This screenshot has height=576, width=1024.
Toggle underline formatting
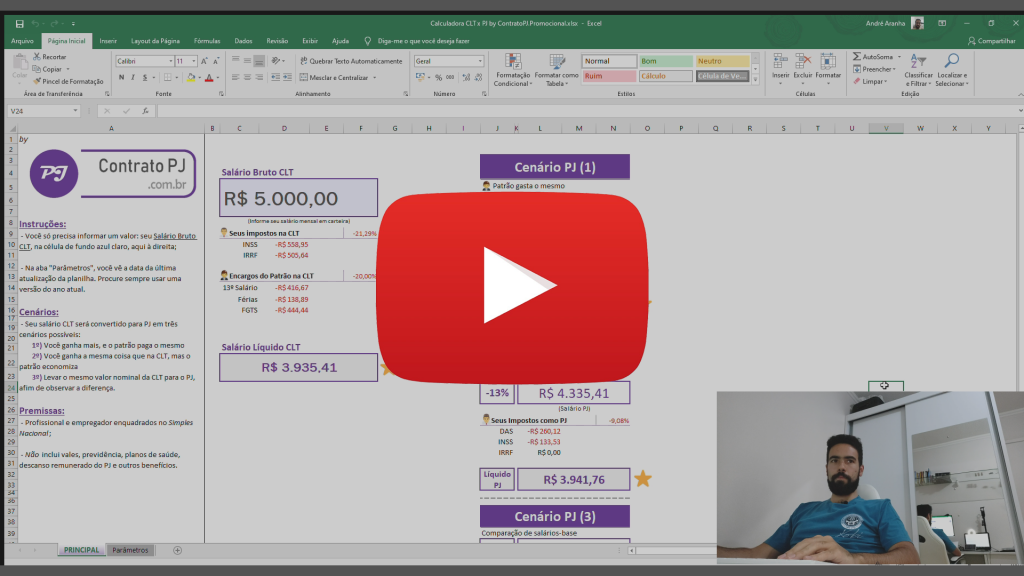pyautogui.click(x=143, y=77)
